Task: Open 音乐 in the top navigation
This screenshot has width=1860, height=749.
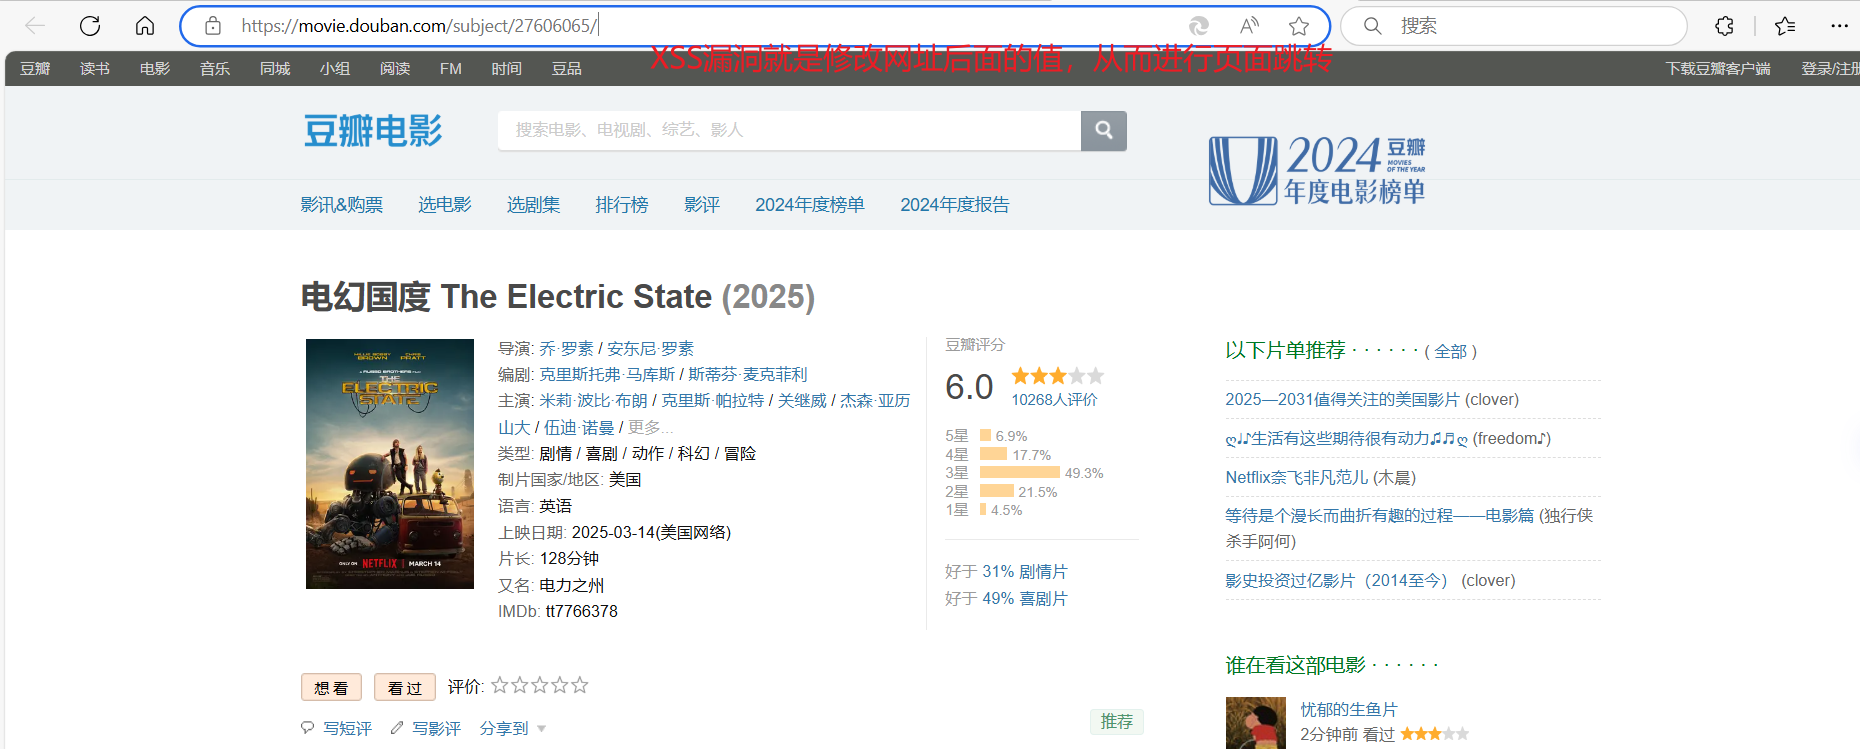Action: 215,69
